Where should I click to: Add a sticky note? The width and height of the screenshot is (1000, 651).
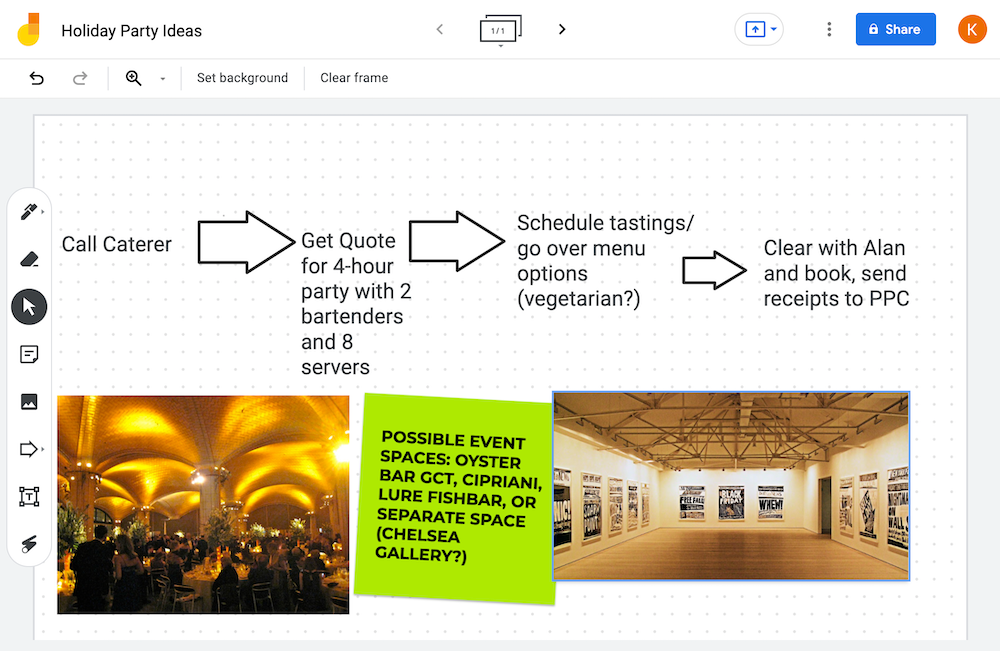pyautogui.click(x=29, y=354)
